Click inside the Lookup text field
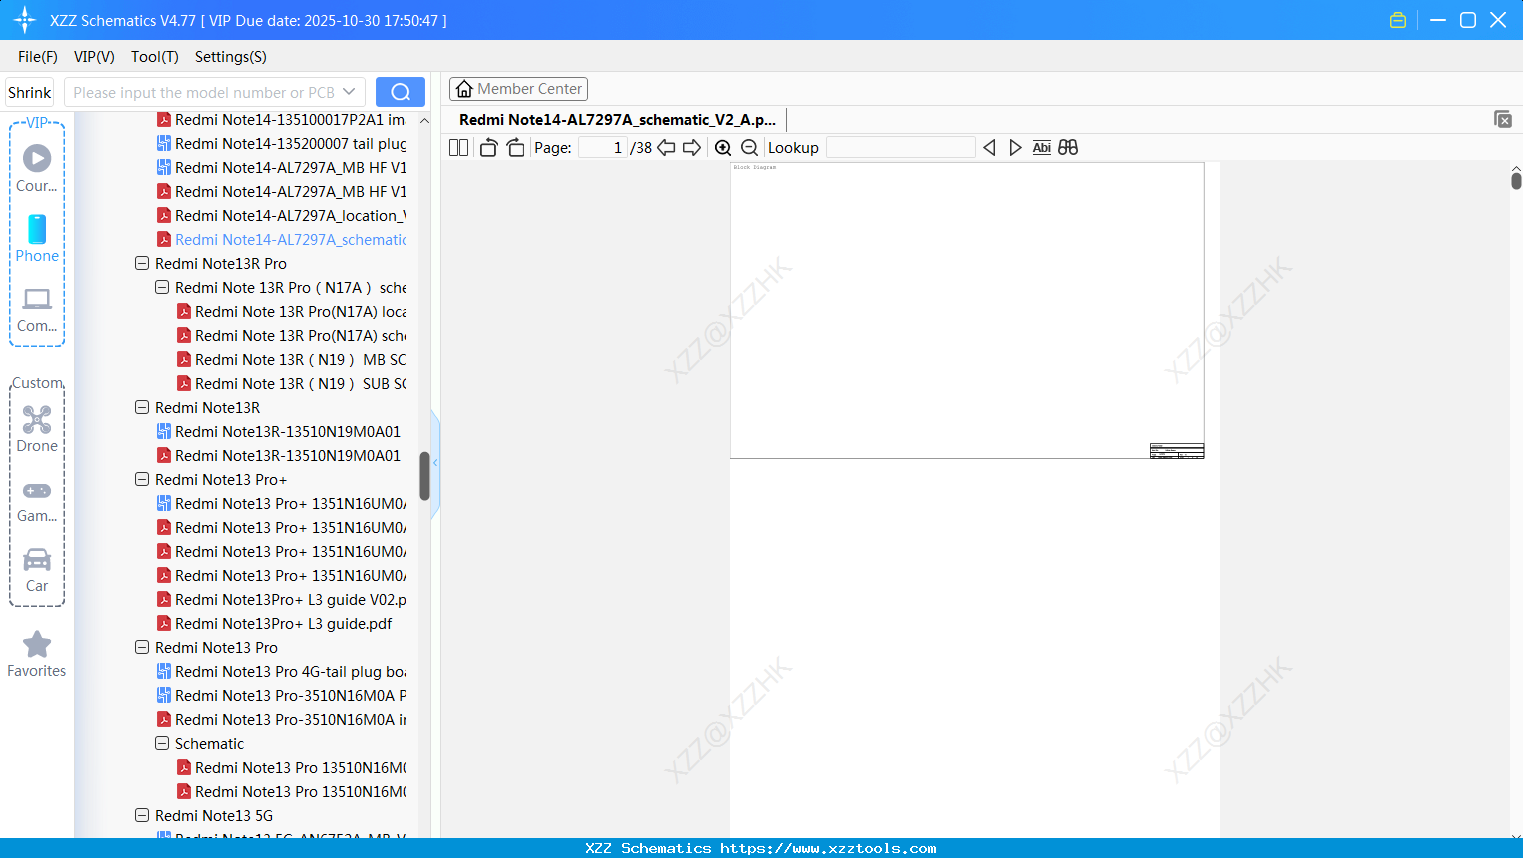The width and height of the screenshot is (1523, 858). 899,147
